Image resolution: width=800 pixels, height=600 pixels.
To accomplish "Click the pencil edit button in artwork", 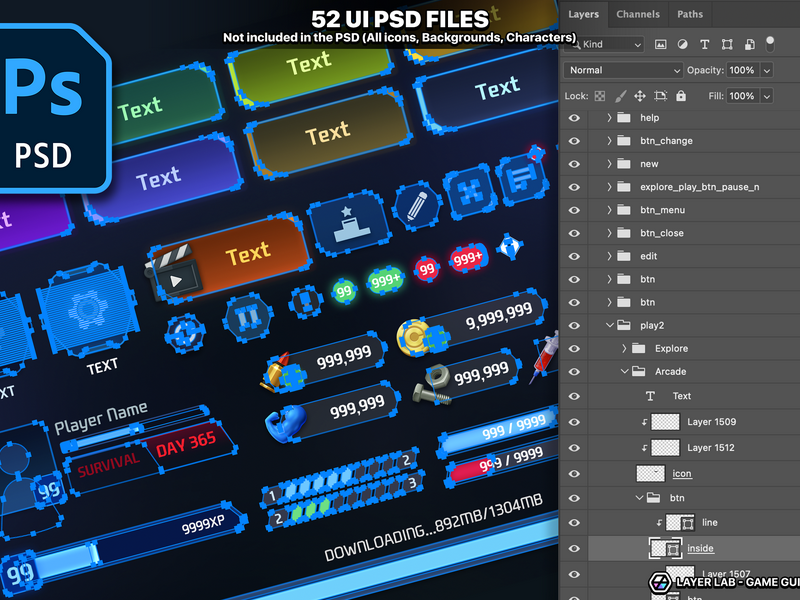I will coord(416,206).
